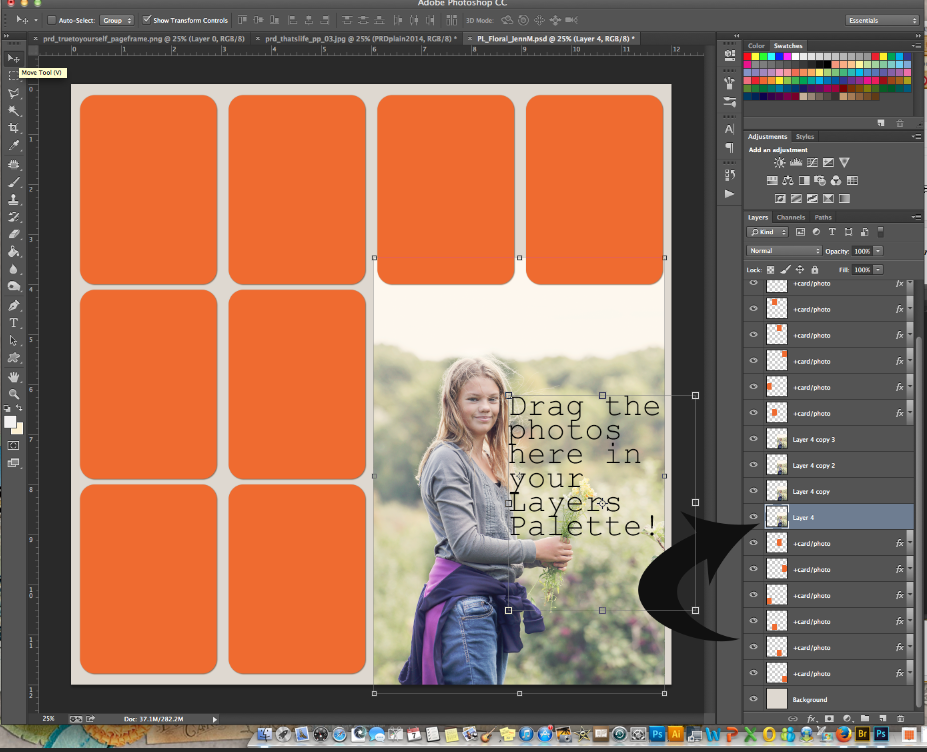
Task: Expand the layer Opacity slider arrow
Action: [878, 250]
